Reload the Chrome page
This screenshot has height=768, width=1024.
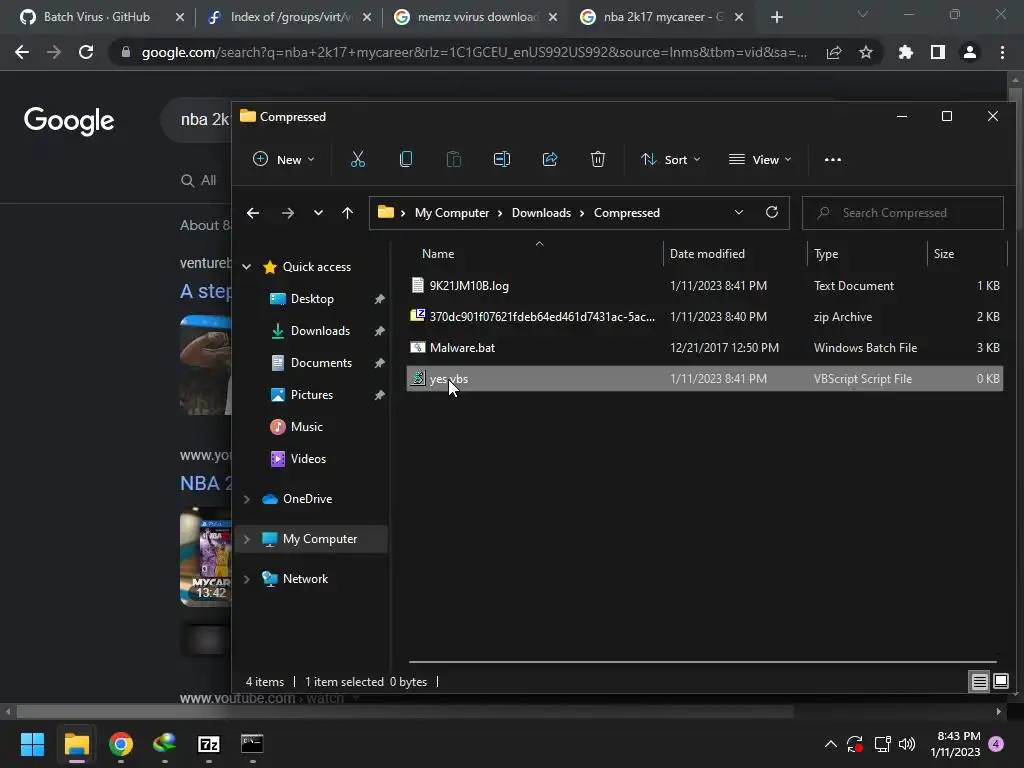tap(86, 52)
